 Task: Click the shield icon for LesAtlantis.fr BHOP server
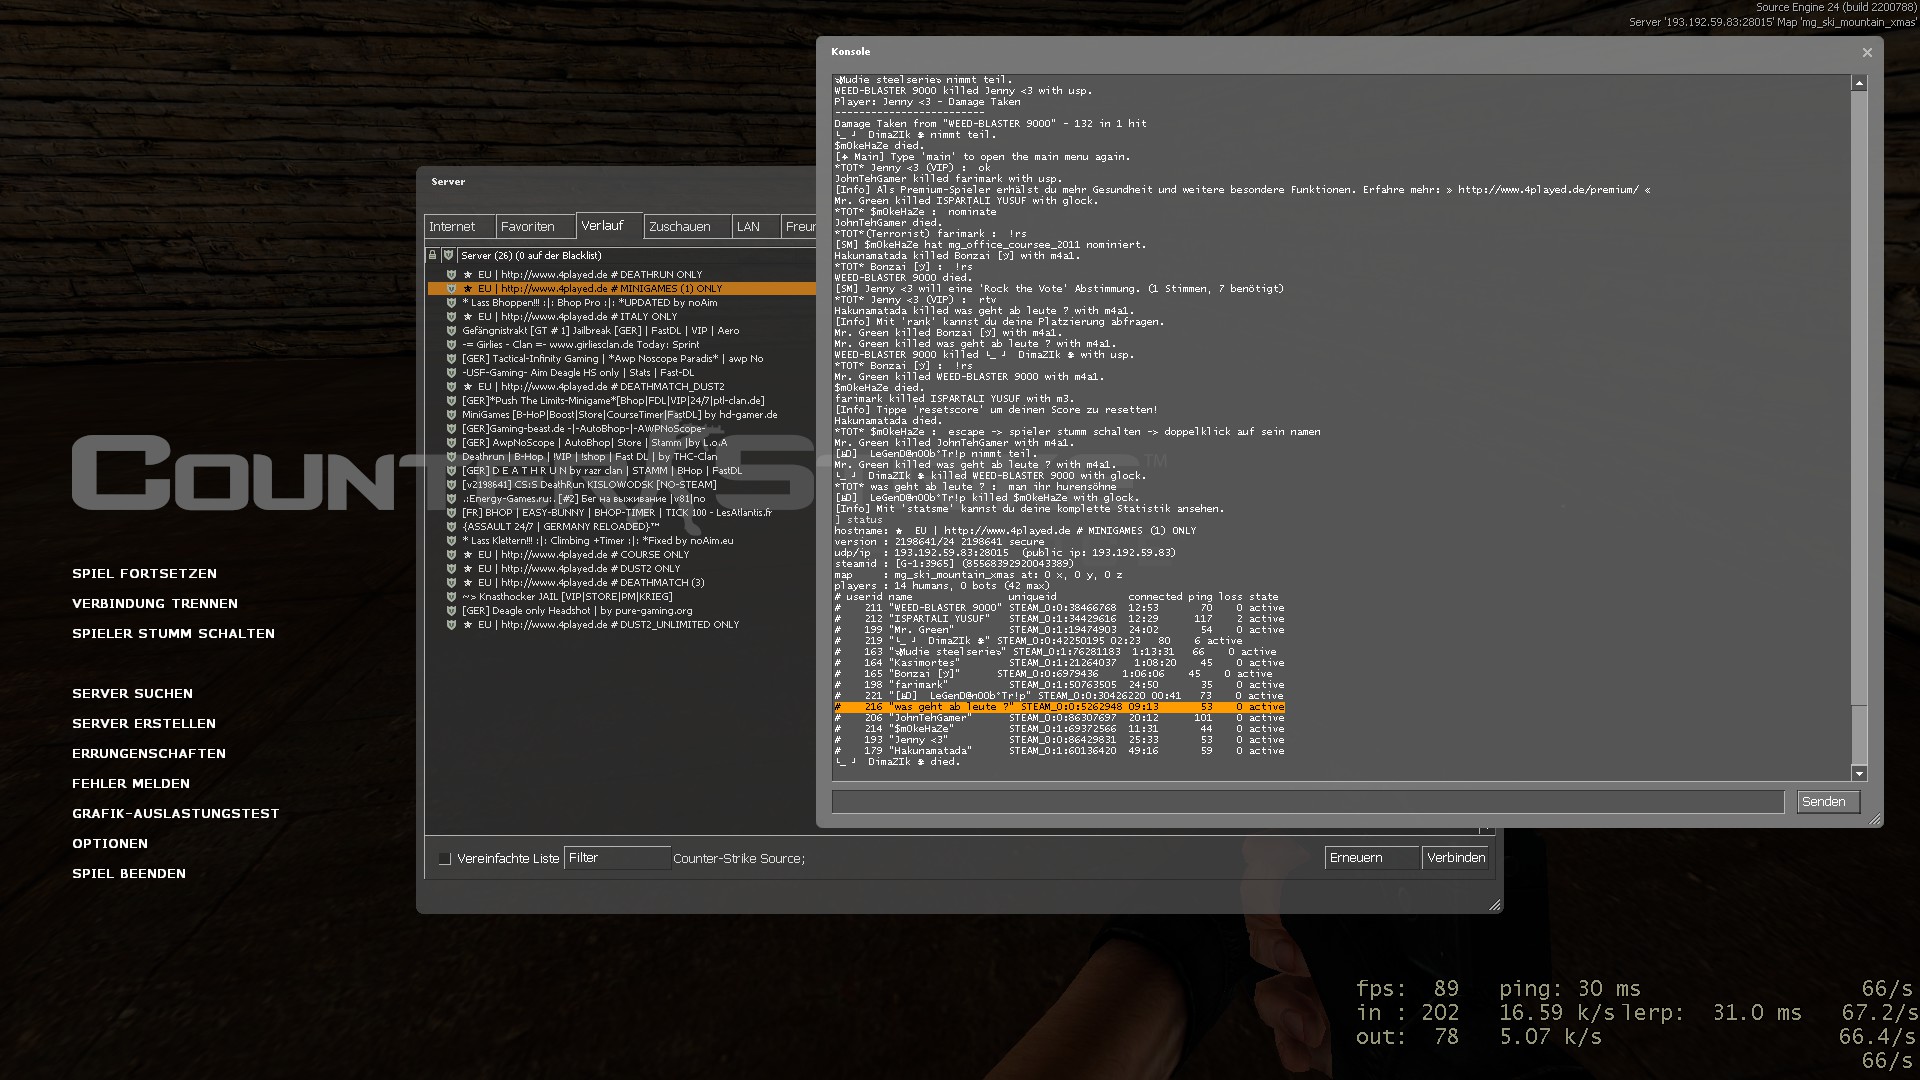tap(451, 512)
